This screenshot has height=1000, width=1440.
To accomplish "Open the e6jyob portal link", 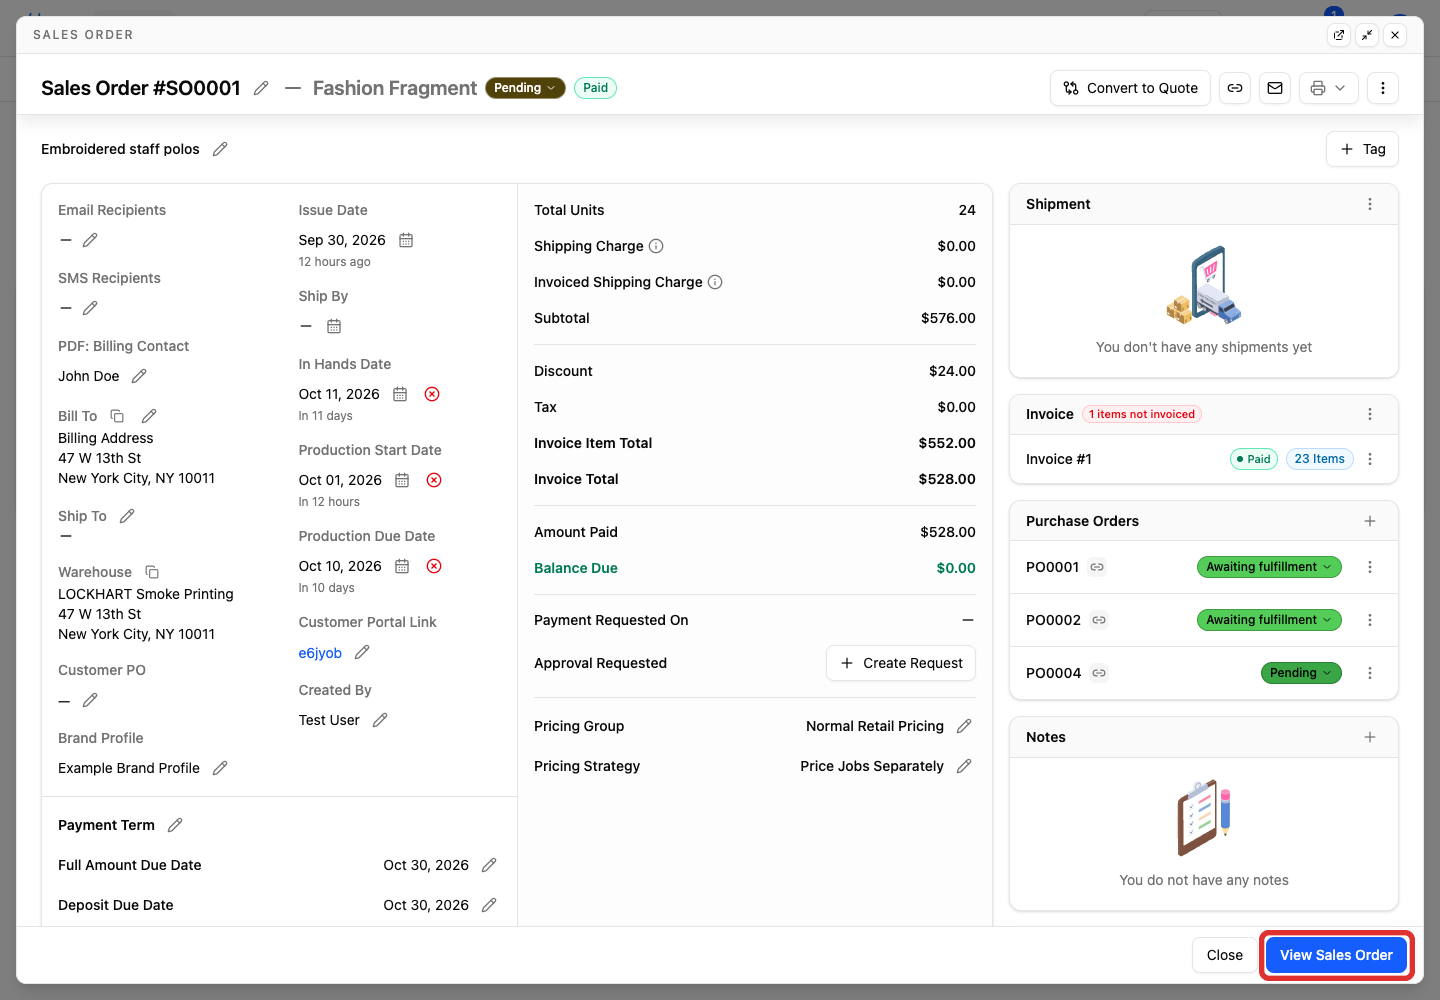I will 320,653.
